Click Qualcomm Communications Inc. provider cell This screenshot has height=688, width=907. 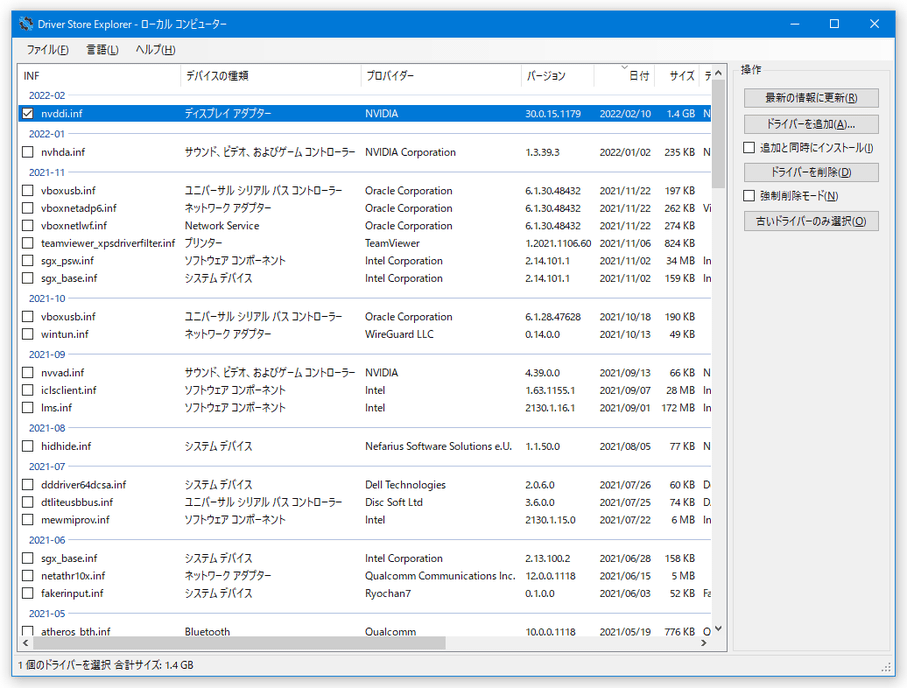click(440, 576)
